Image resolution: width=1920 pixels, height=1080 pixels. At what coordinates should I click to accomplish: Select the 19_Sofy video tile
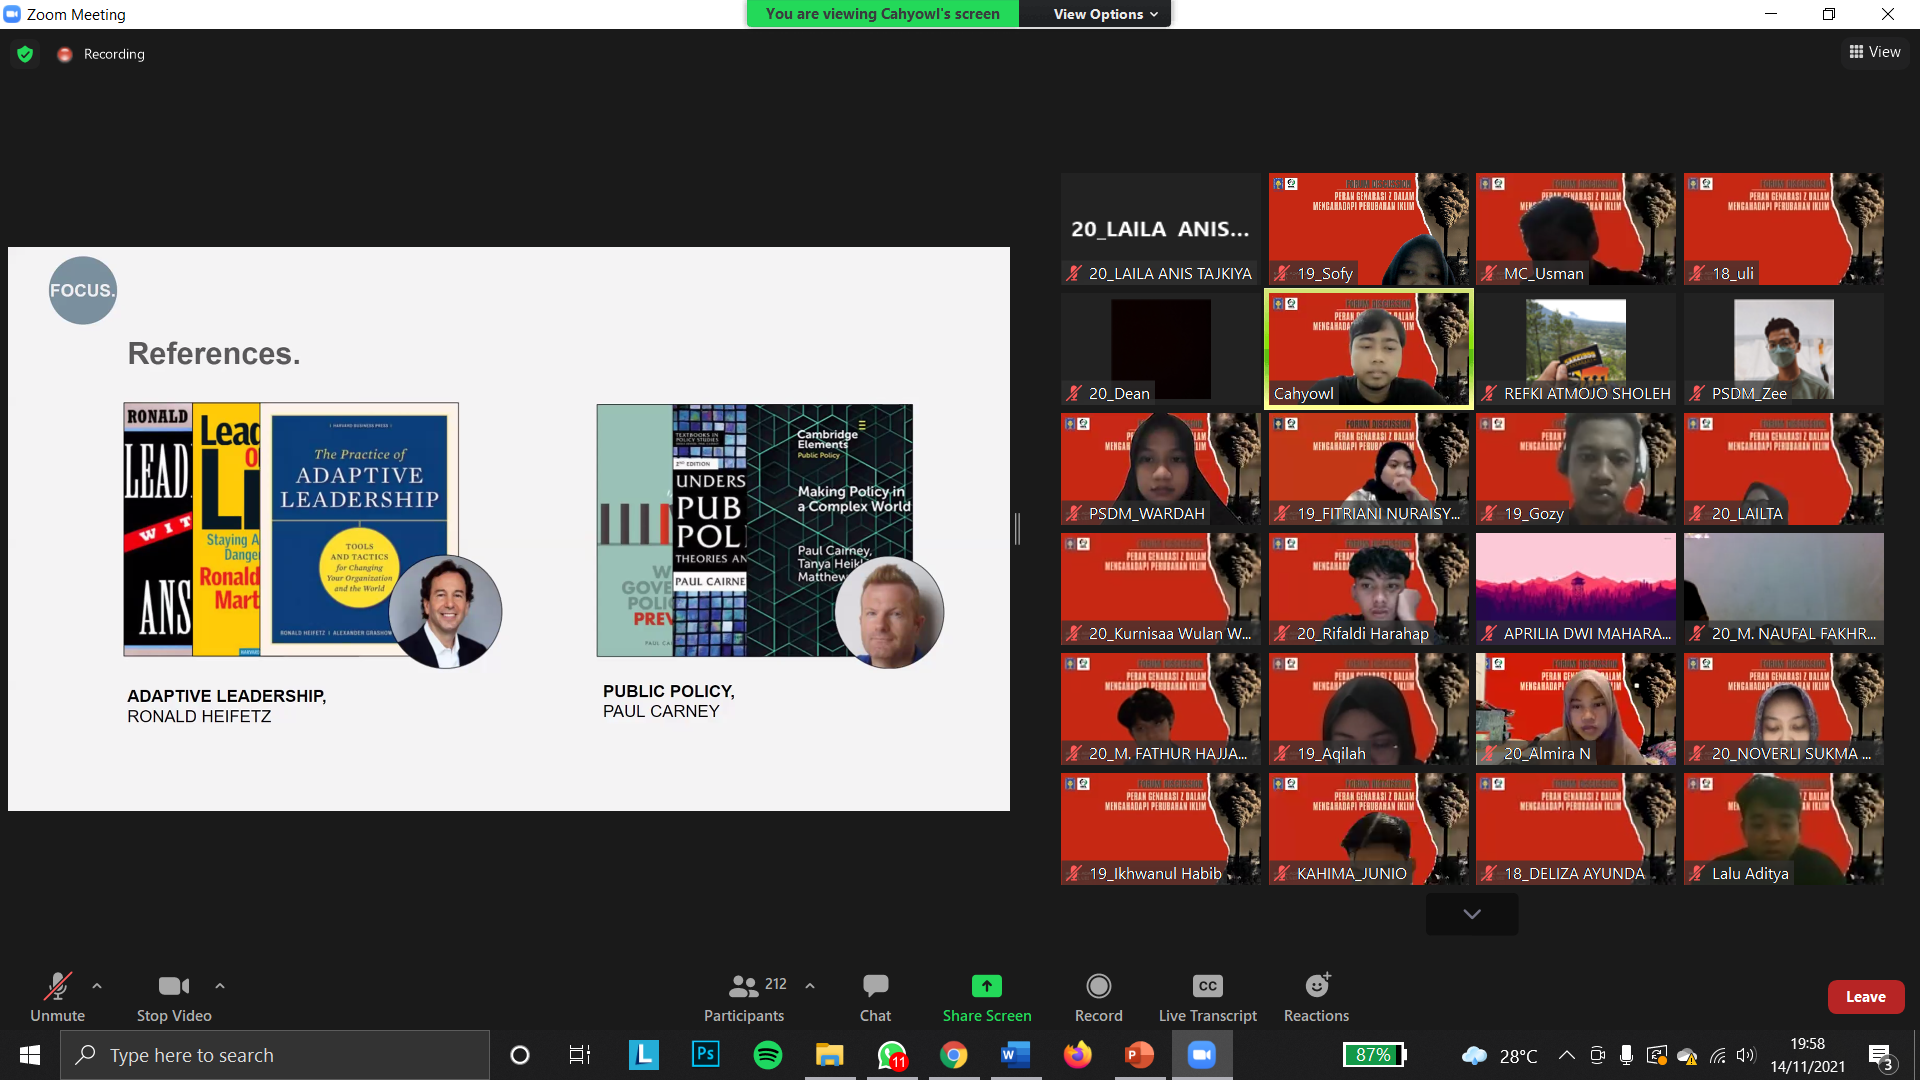[1368, 229]
